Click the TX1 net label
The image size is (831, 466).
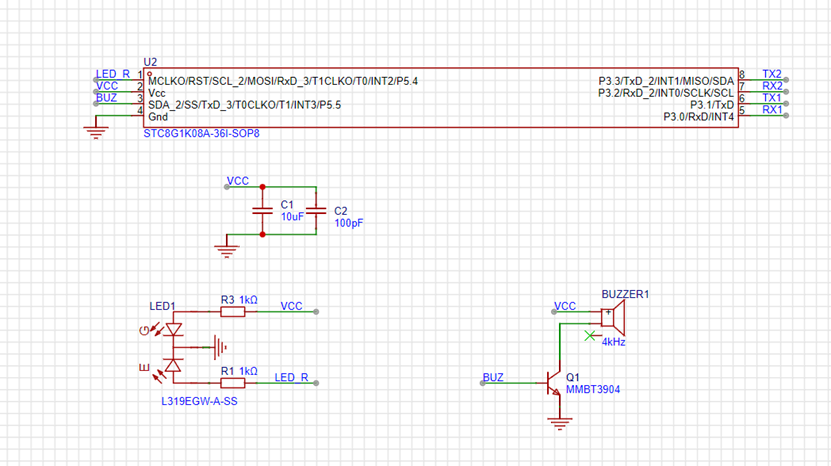pos(772,98)
